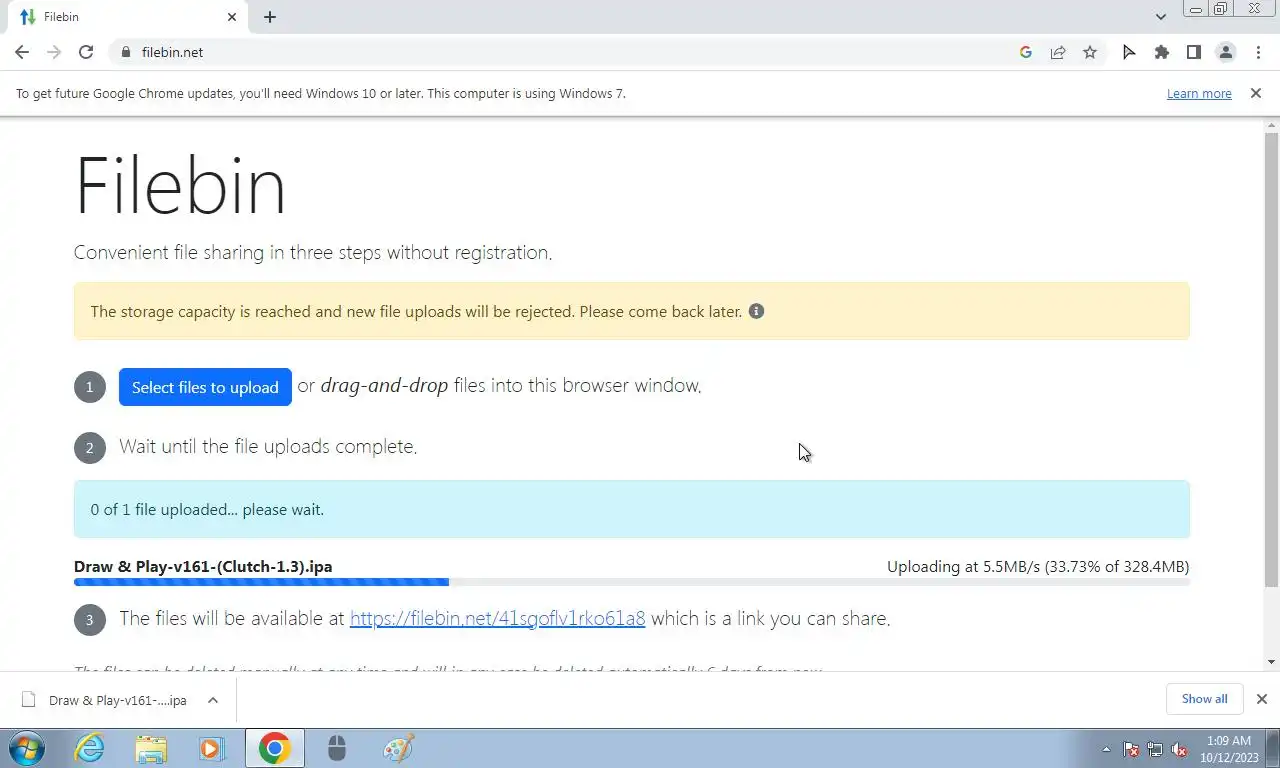Click the browser forward arrow

pyautogui.click(x=54, y=52)
